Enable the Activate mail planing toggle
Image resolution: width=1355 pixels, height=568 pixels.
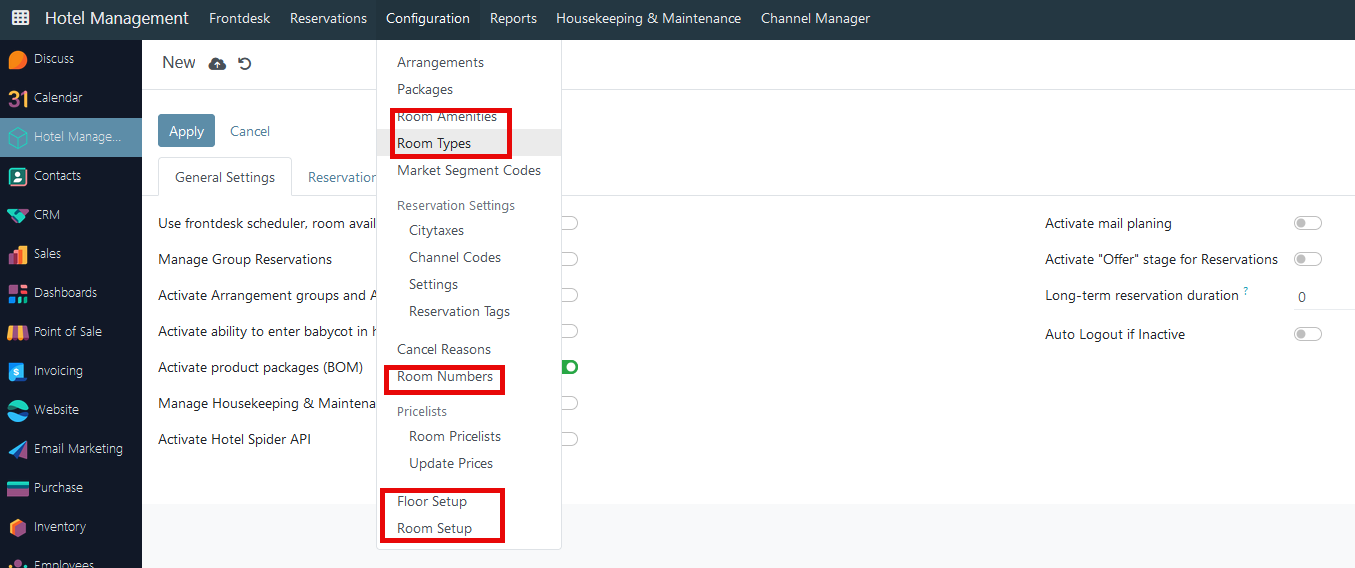1308,223
